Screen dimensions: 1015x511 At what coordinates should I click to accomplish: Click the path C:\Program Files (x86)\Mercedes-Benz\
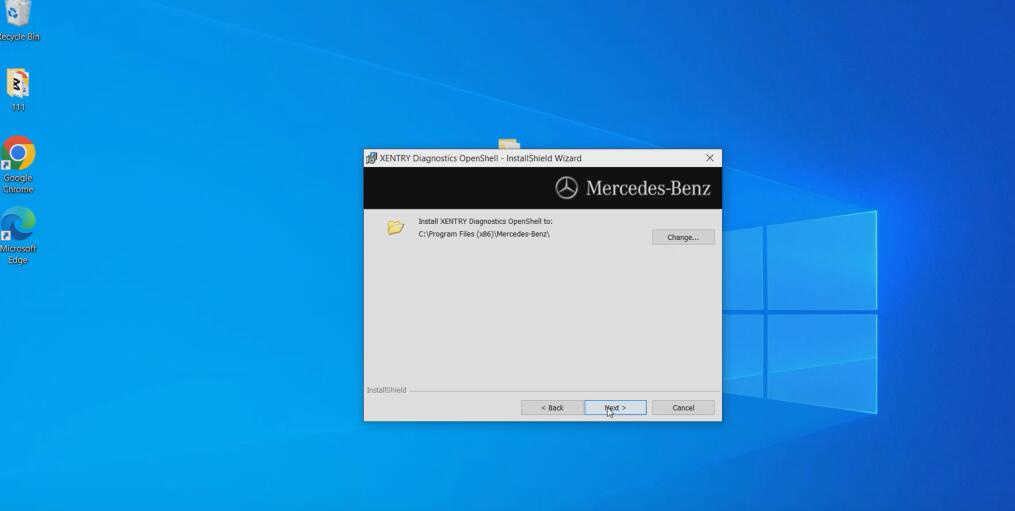tap(484, 234)
